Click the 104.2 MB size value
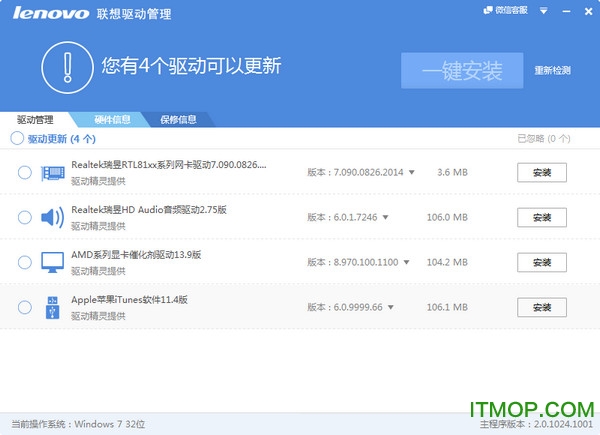Image resolution: width=600 pixels, height=435 pixels. 447,262
